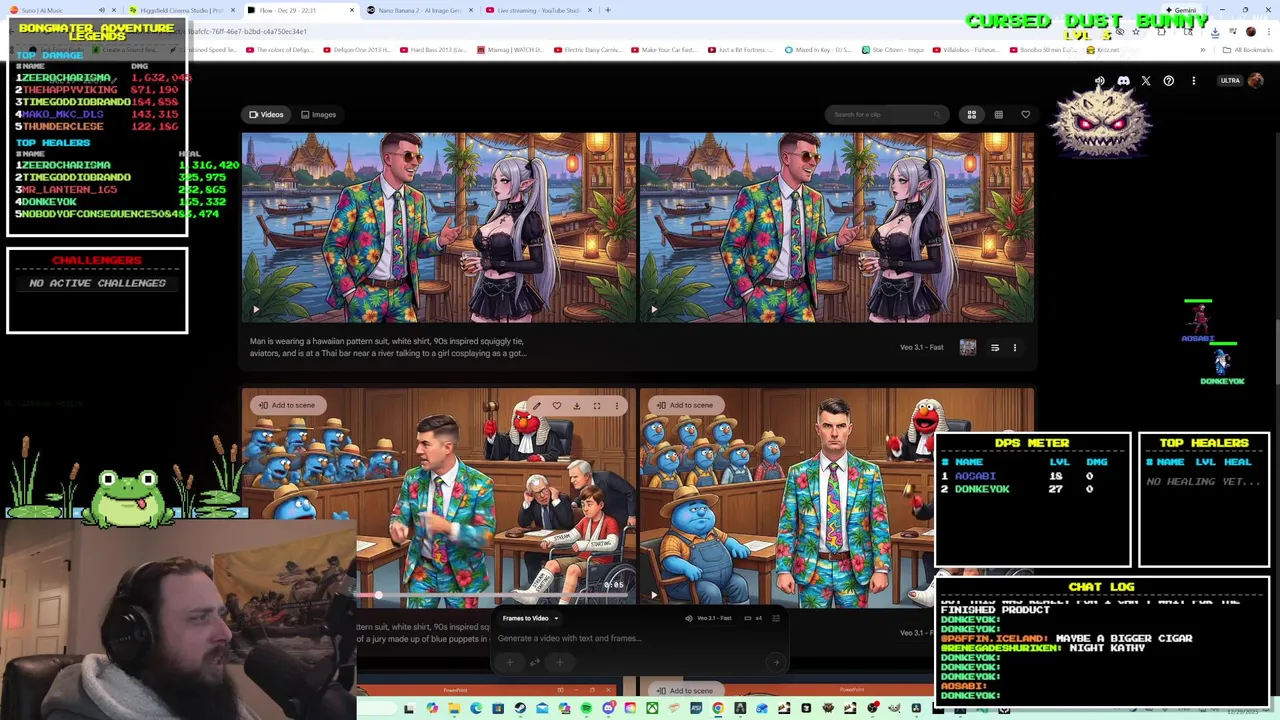Play the second Thai bar video

pos(653,309)
